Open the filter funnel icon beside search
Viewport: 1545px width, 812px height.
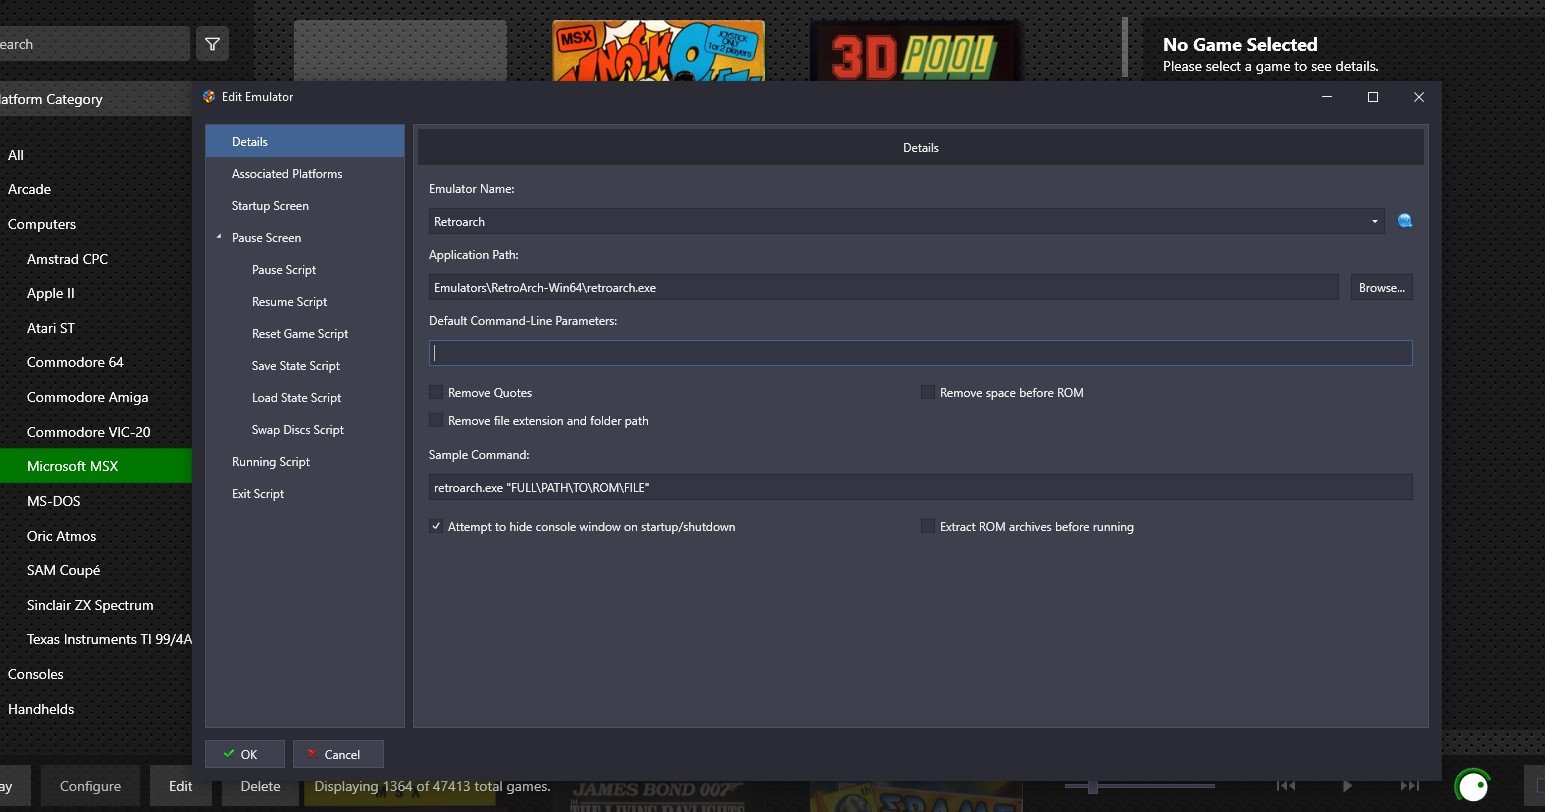pos(212,44)
